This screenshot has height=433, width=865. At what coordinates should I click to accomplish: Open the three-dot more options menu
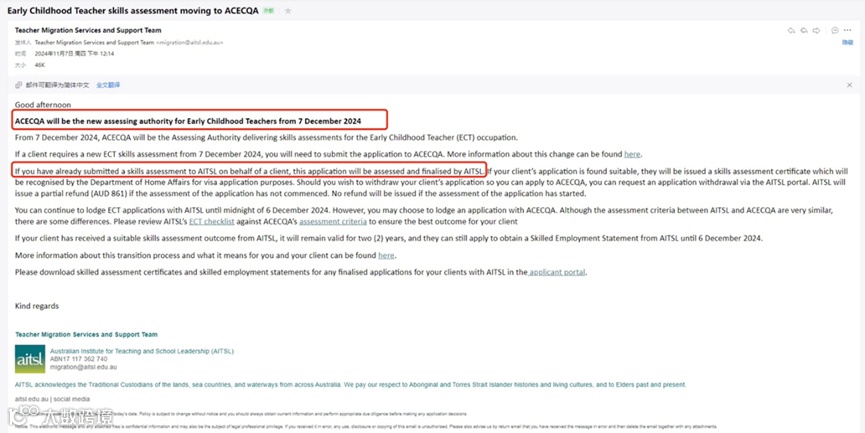coord(848,30)
